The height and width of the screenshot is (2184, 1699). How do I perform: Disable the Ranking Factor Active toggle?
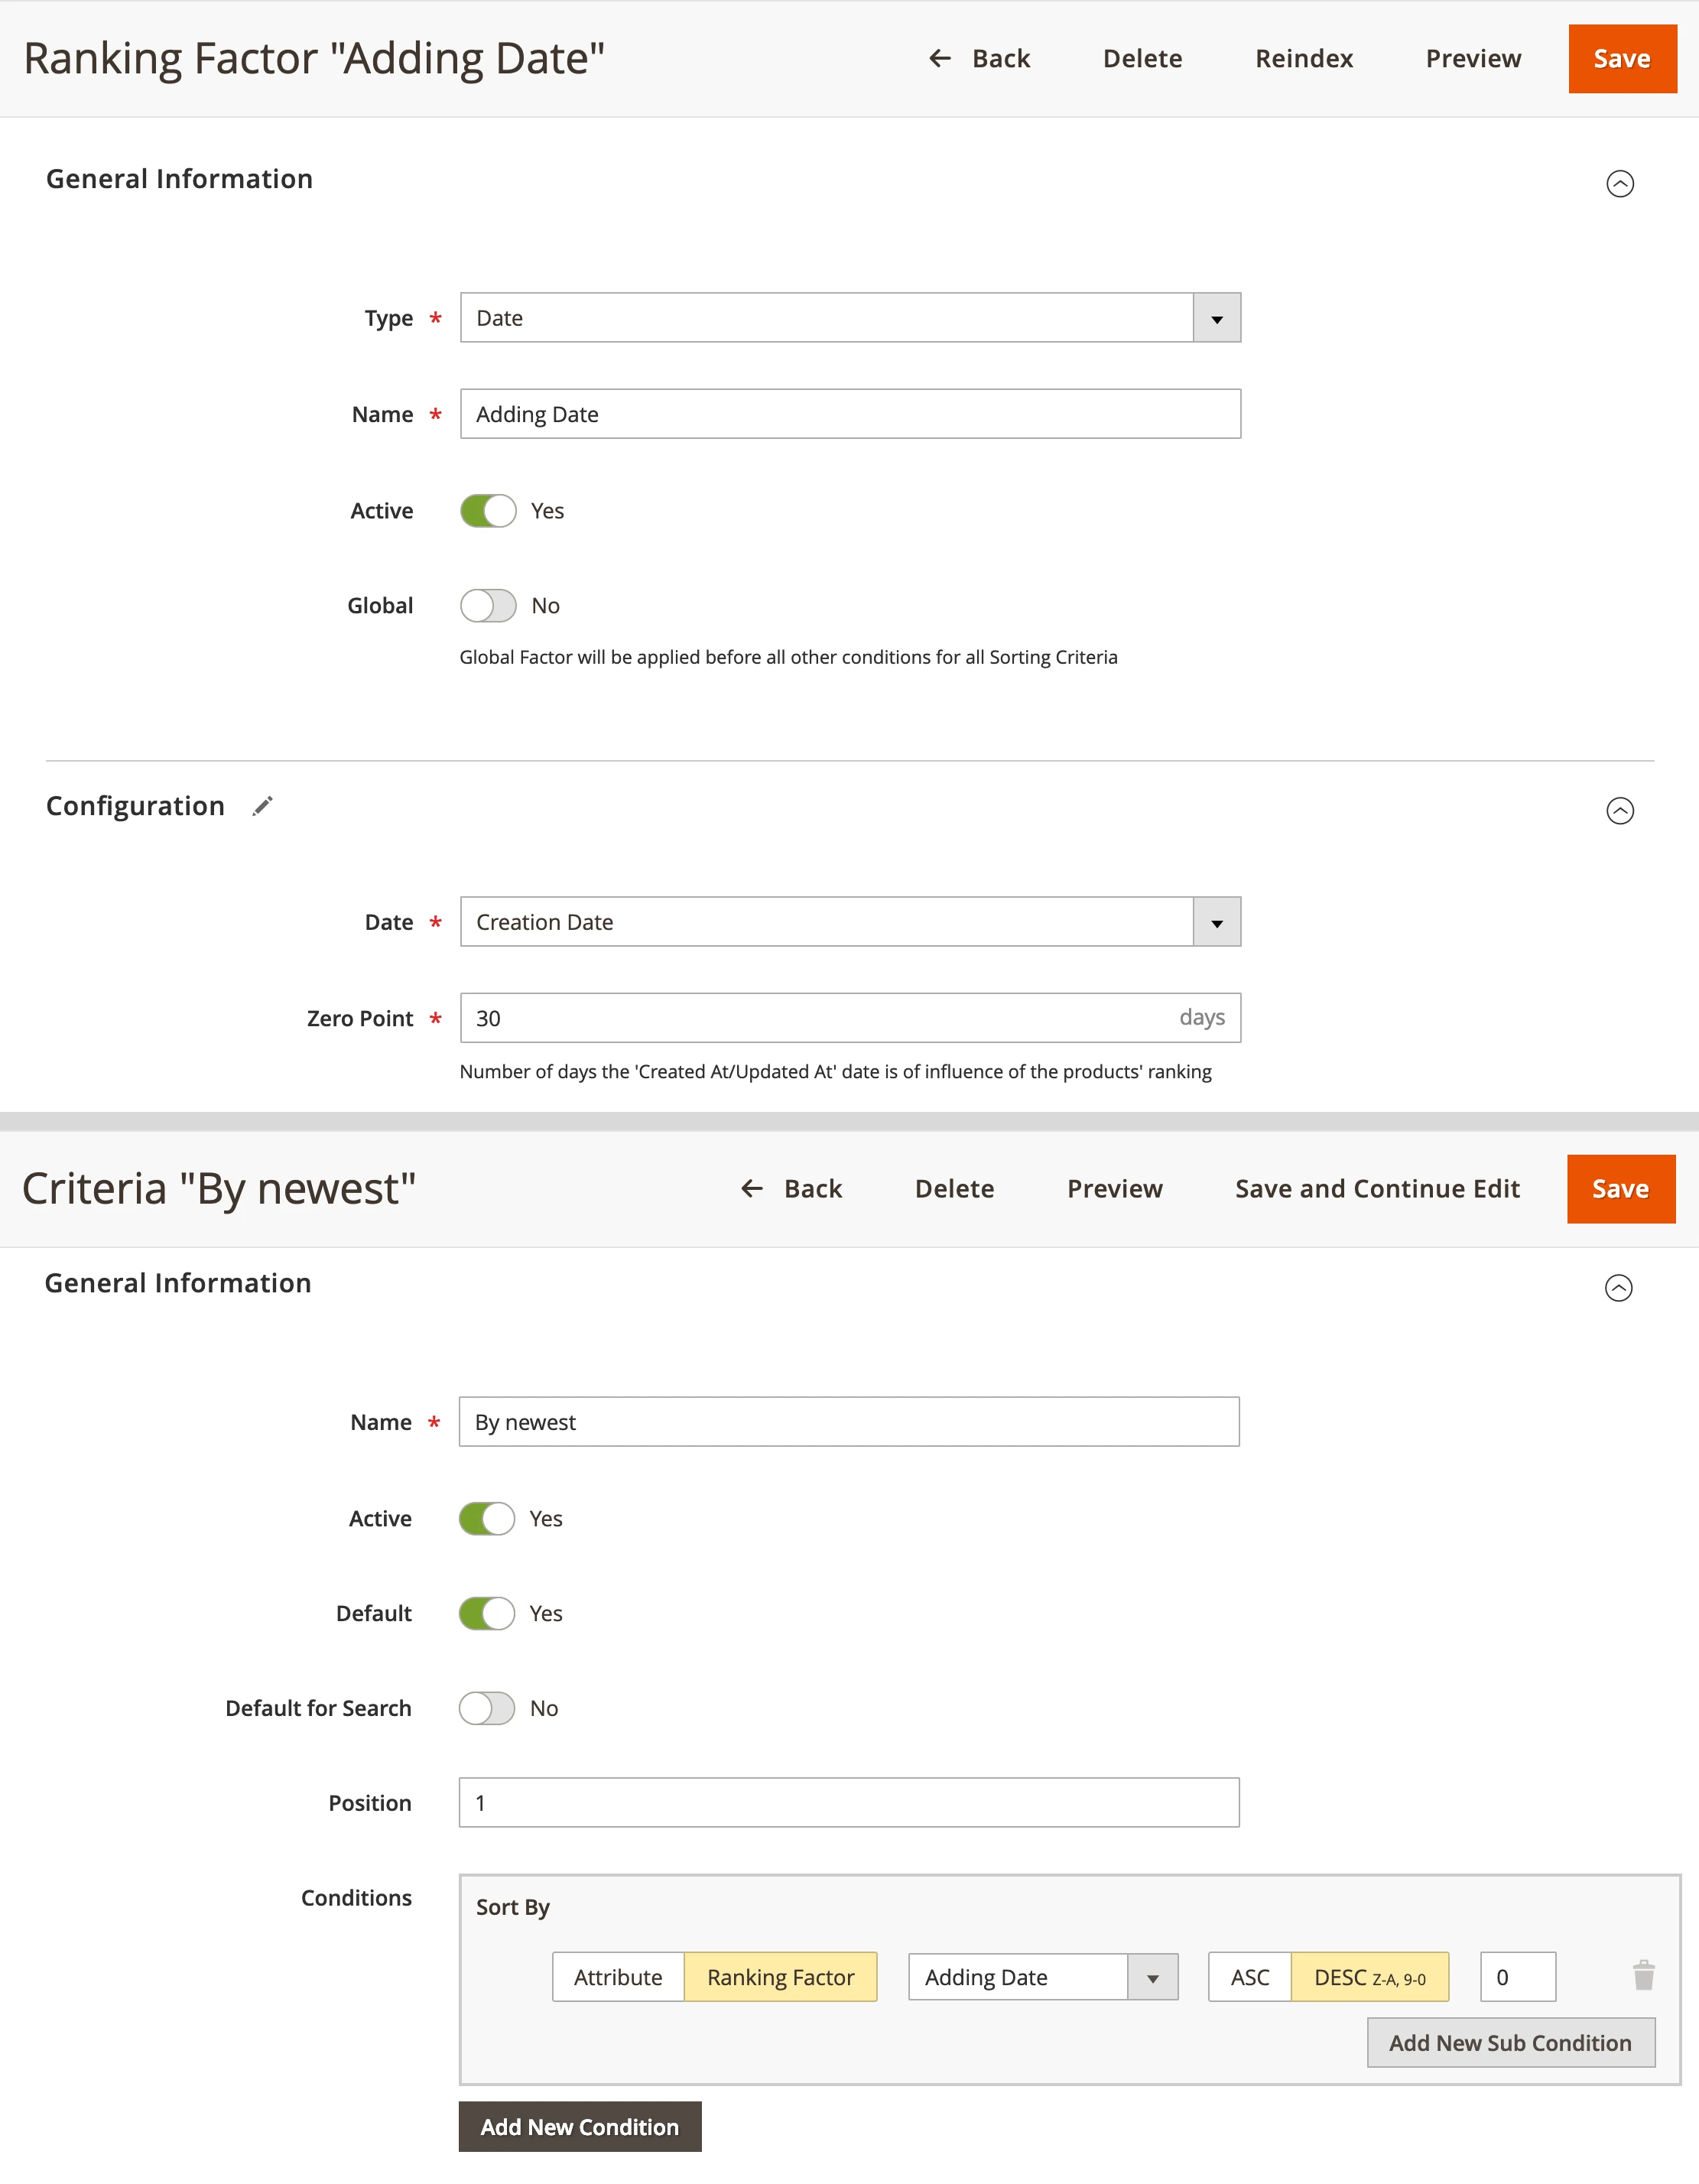(488, 511)
